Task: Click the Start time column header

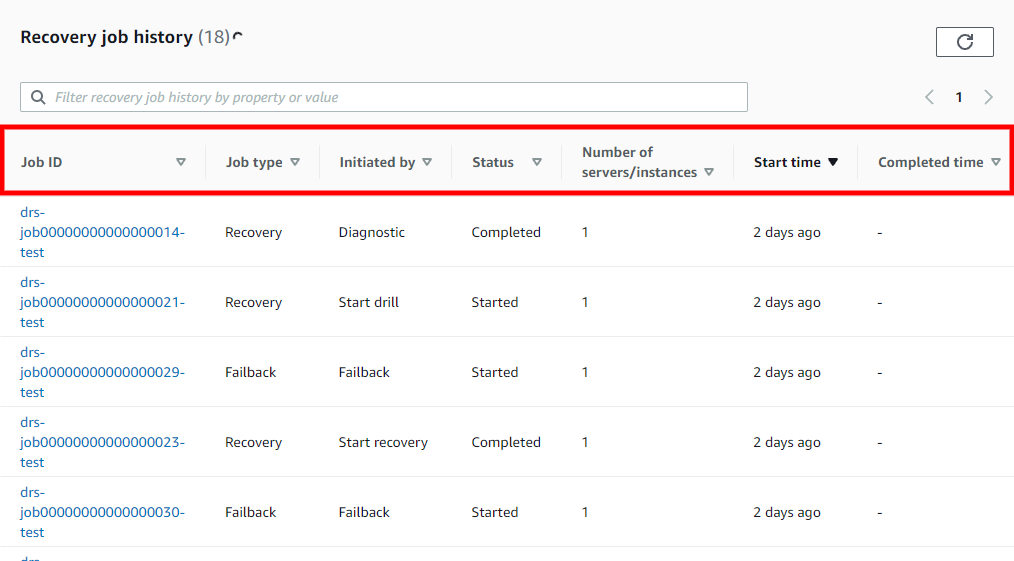Action: pyautogui.click(x=787, y=162)
